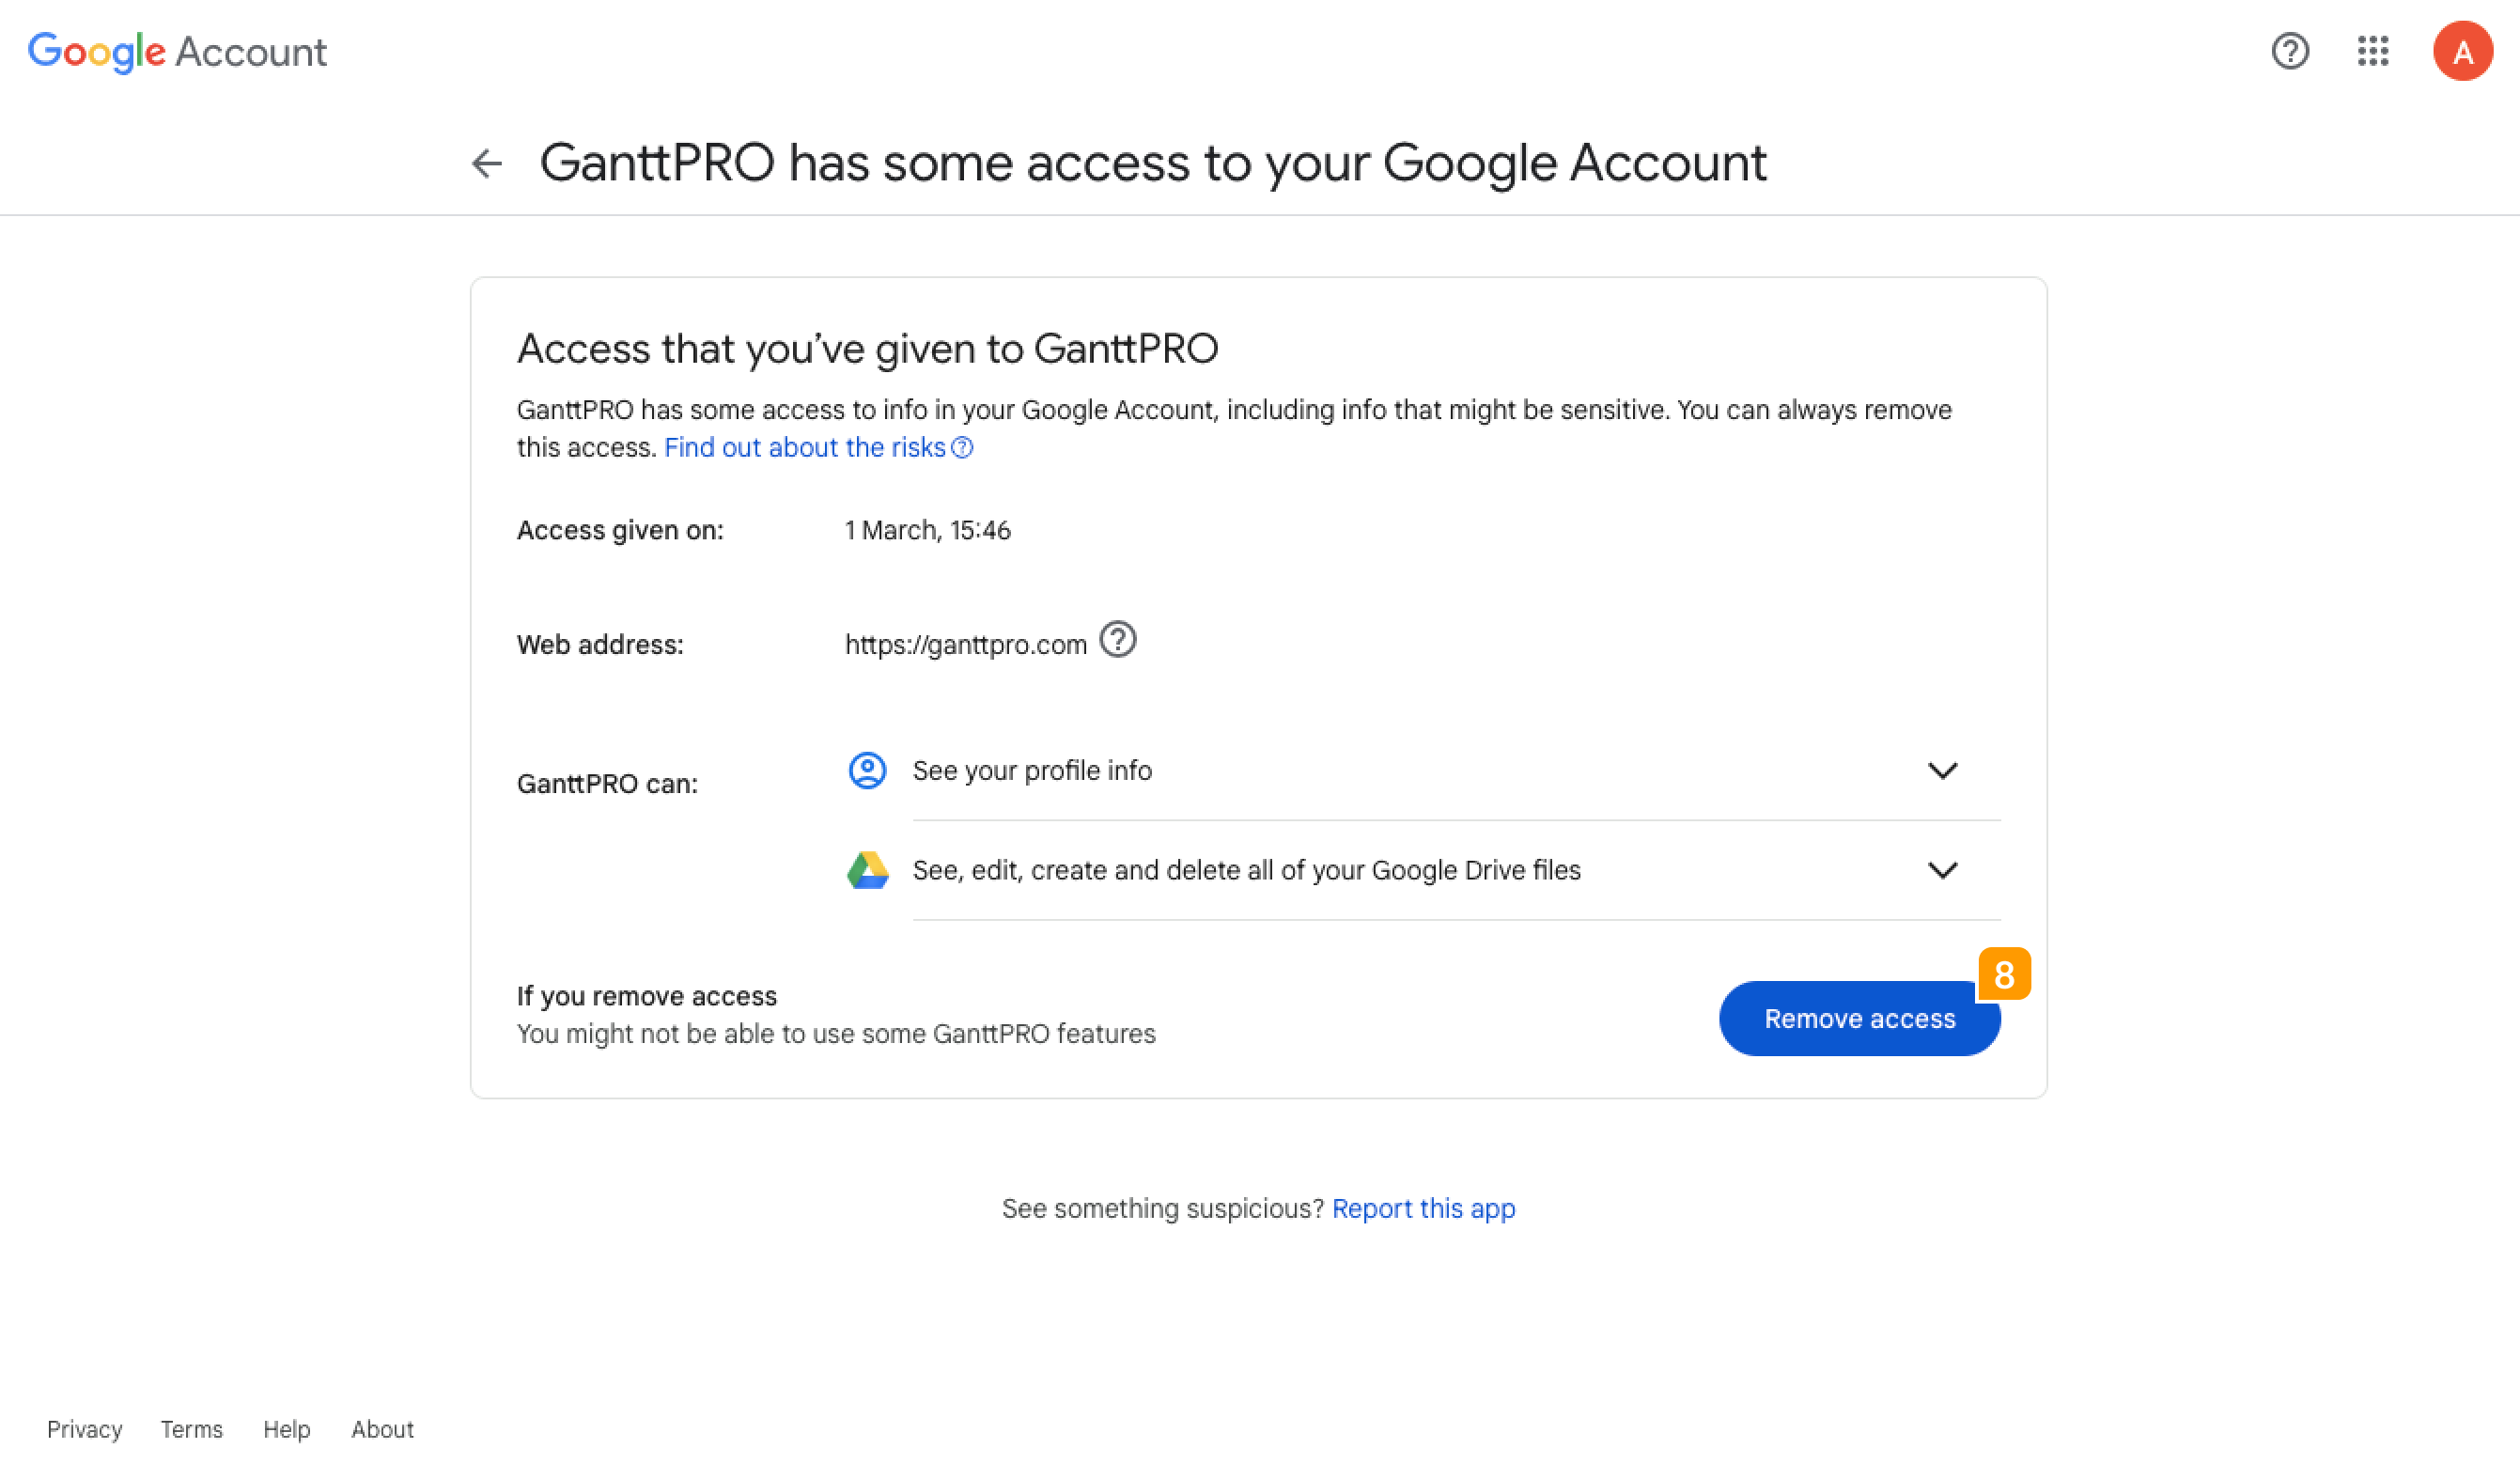Select the Privacy footer menu item
2520x1464 pixels.
(x=84, y=1429)
